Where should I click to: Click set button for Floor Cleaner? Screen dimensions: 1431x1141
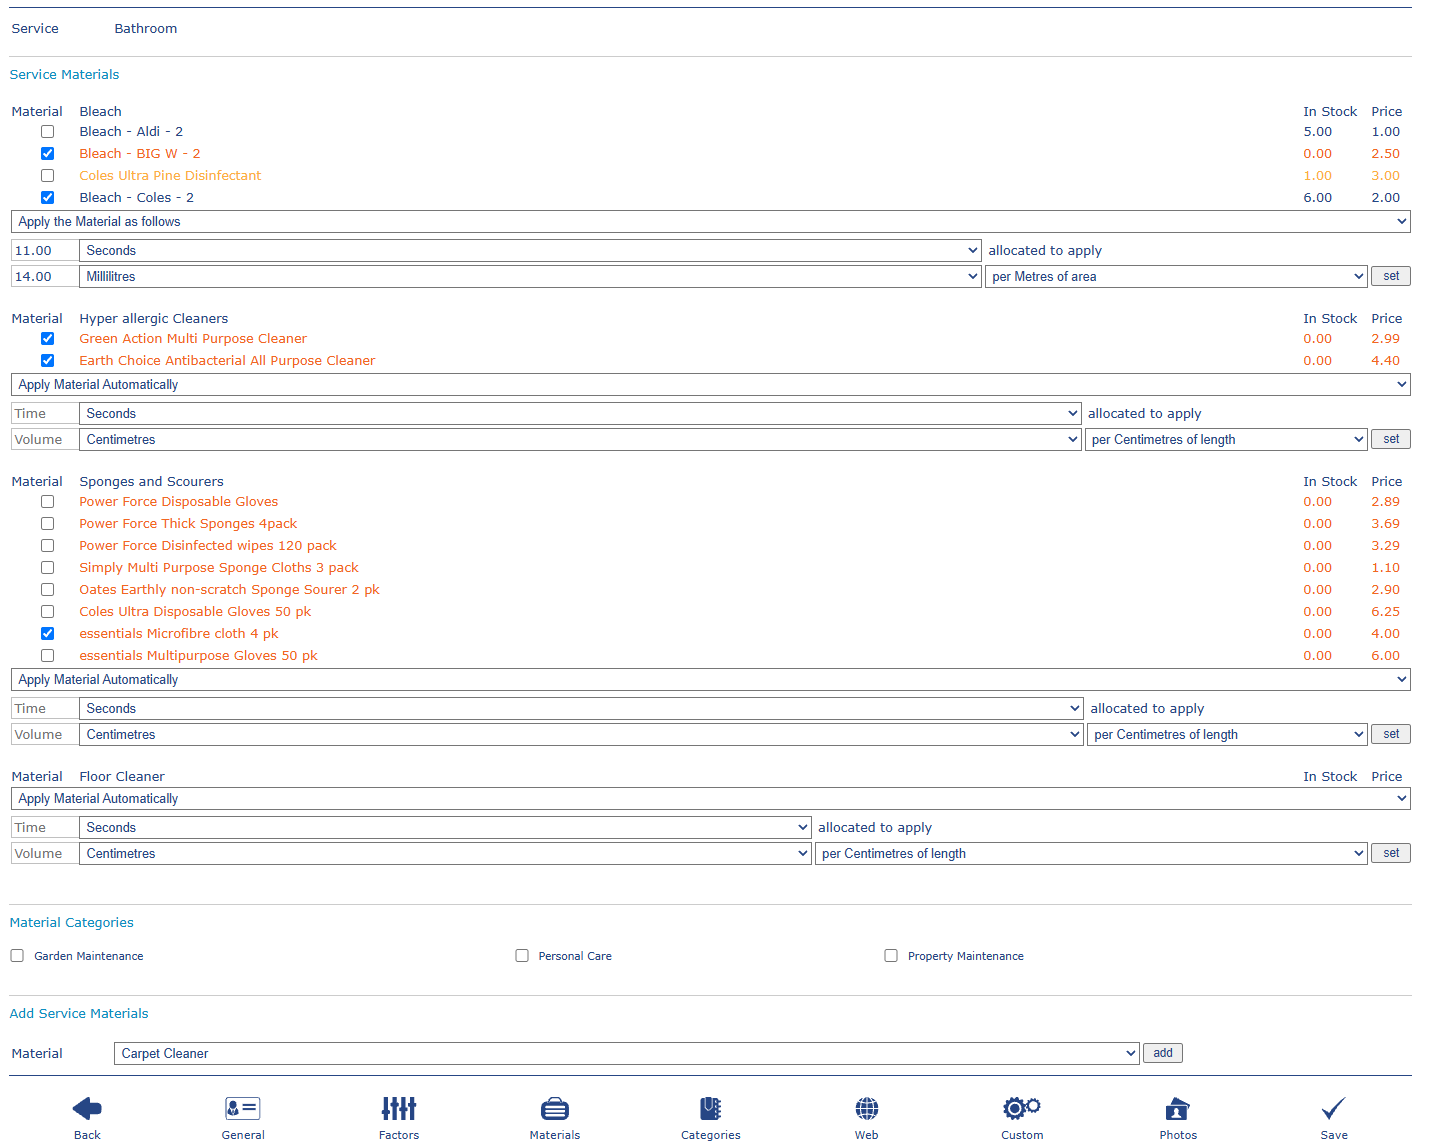coord(1391,853)
